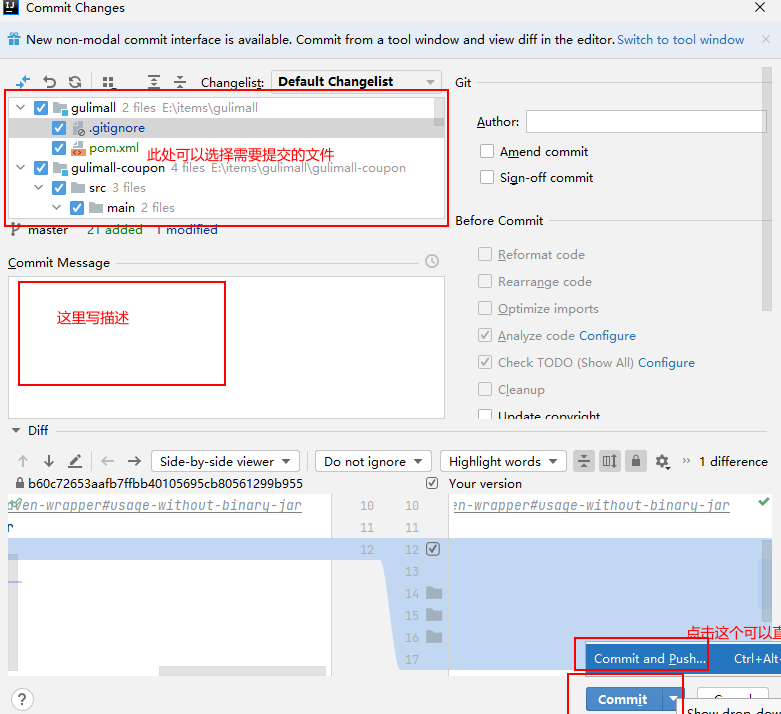The width and height of the screenshot is (781, 714).
Task: Click the folder icon at line 14
Action: [434, 593]
